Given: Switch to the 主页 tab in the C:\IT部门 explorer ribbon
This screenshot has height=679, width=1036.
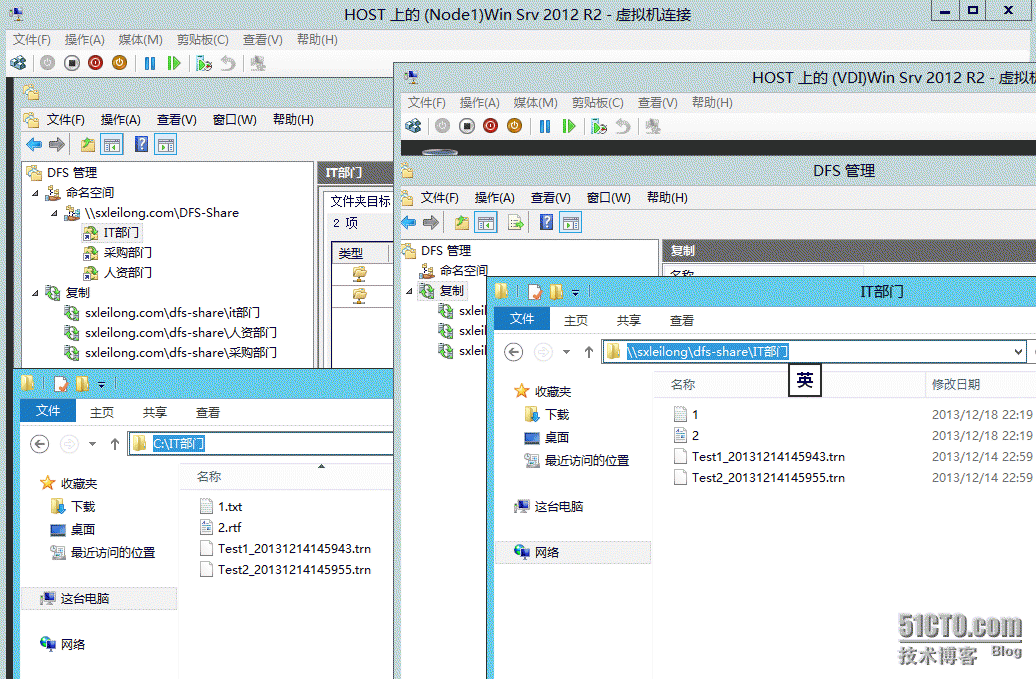Looking at the screenshot, I should tap(102, 412).
